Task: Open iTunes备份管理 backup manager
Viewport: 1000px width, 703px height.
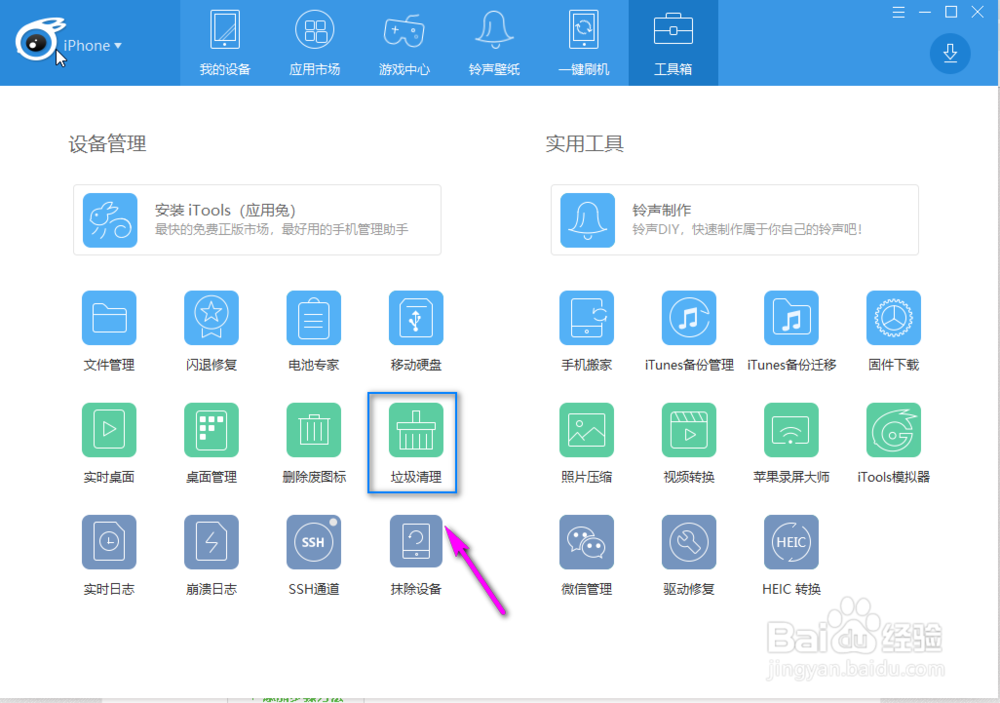Action: tap(689, 318)
